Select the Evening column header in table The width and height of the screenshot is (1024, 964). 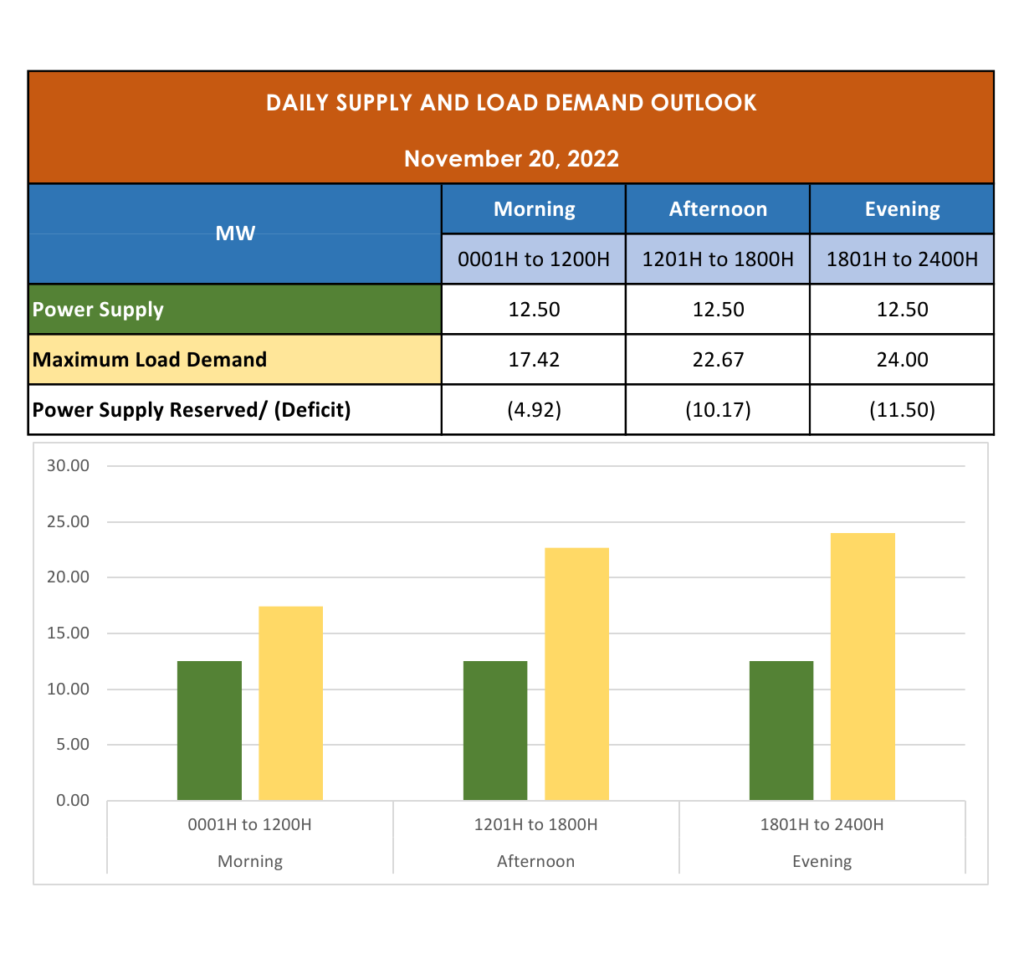click(902, 209)
